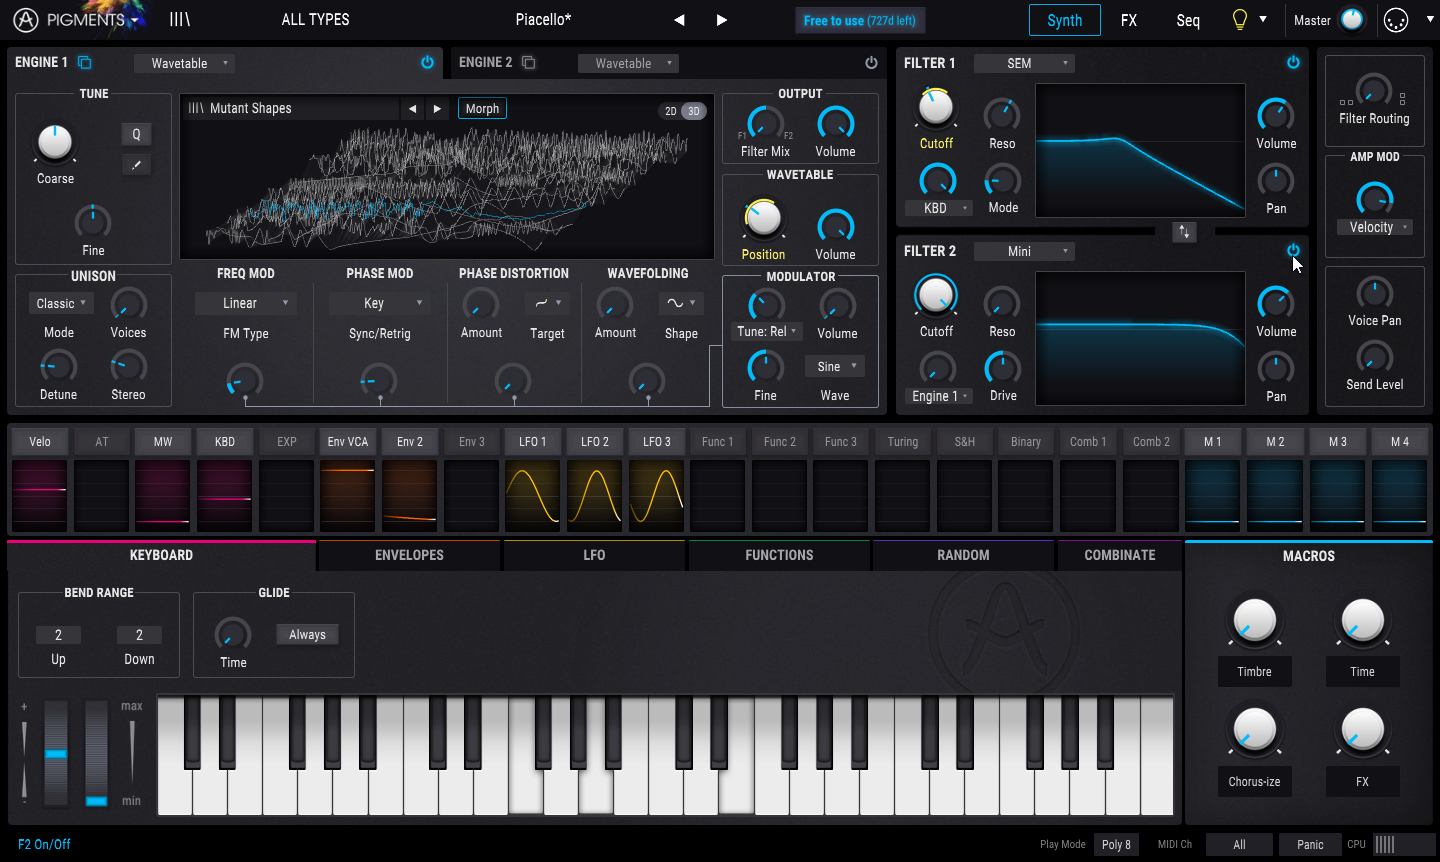Screen dimensions: 1440x862
Task: Open the LFO tab
Action: coord(594,555)
